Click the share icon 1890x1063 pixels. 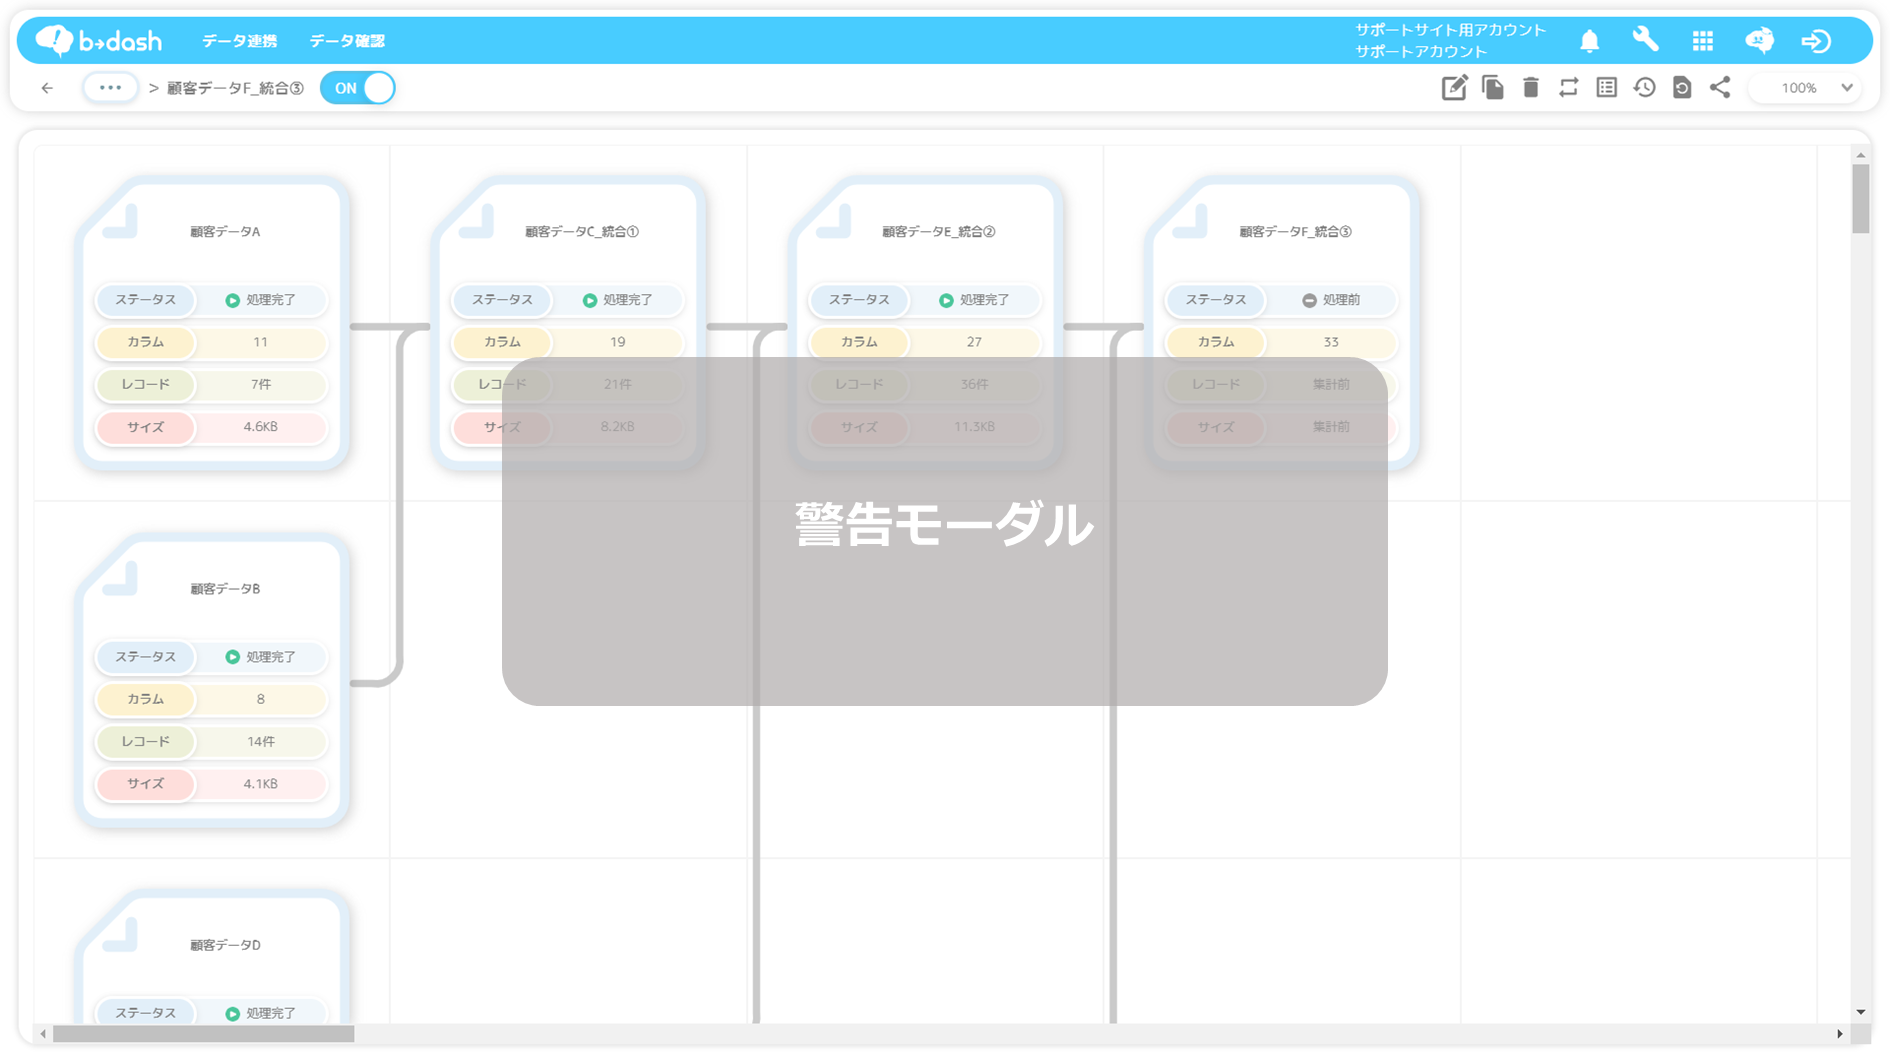(x=1720, y=88)
